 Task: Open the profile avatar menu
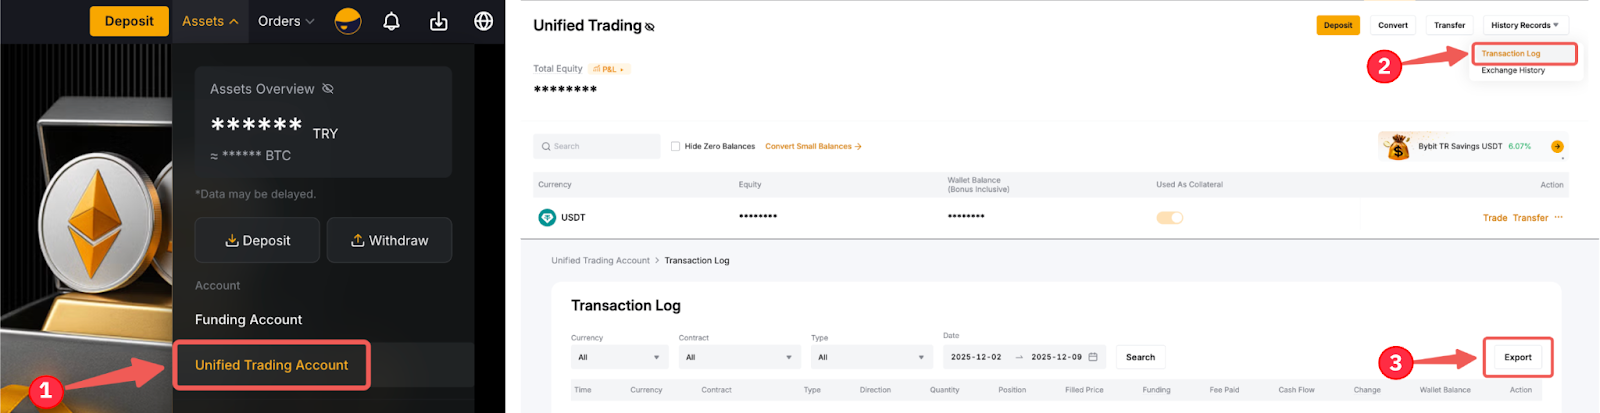coord(348,21)
